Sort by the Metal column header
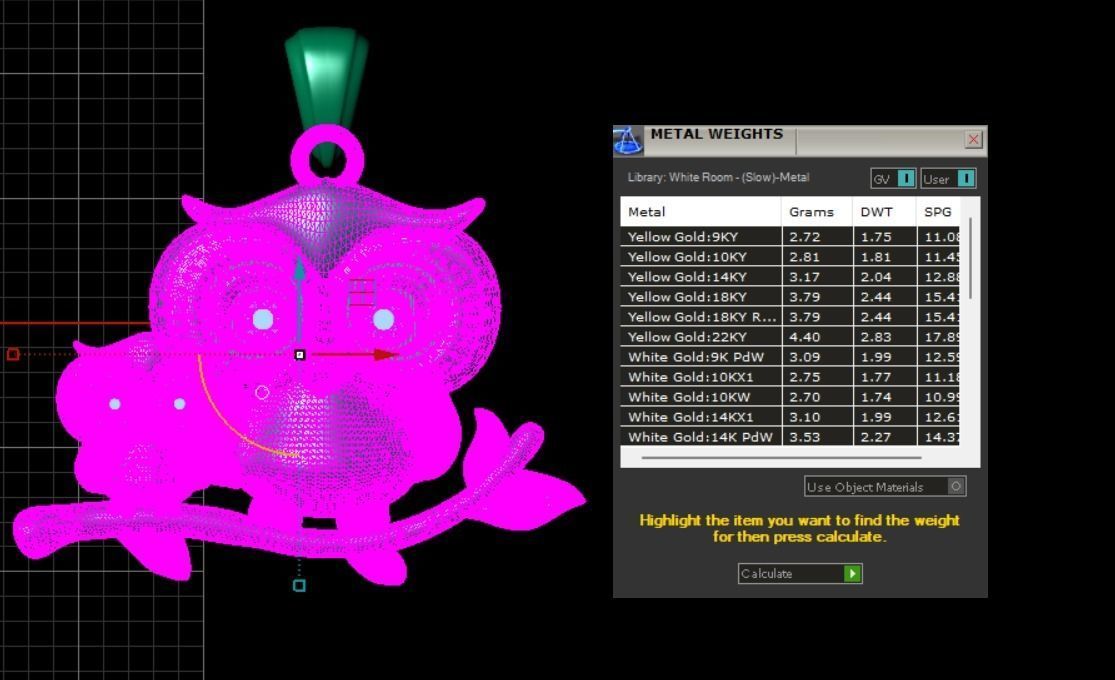The image size is (1115, 680). tap(700, 212)
